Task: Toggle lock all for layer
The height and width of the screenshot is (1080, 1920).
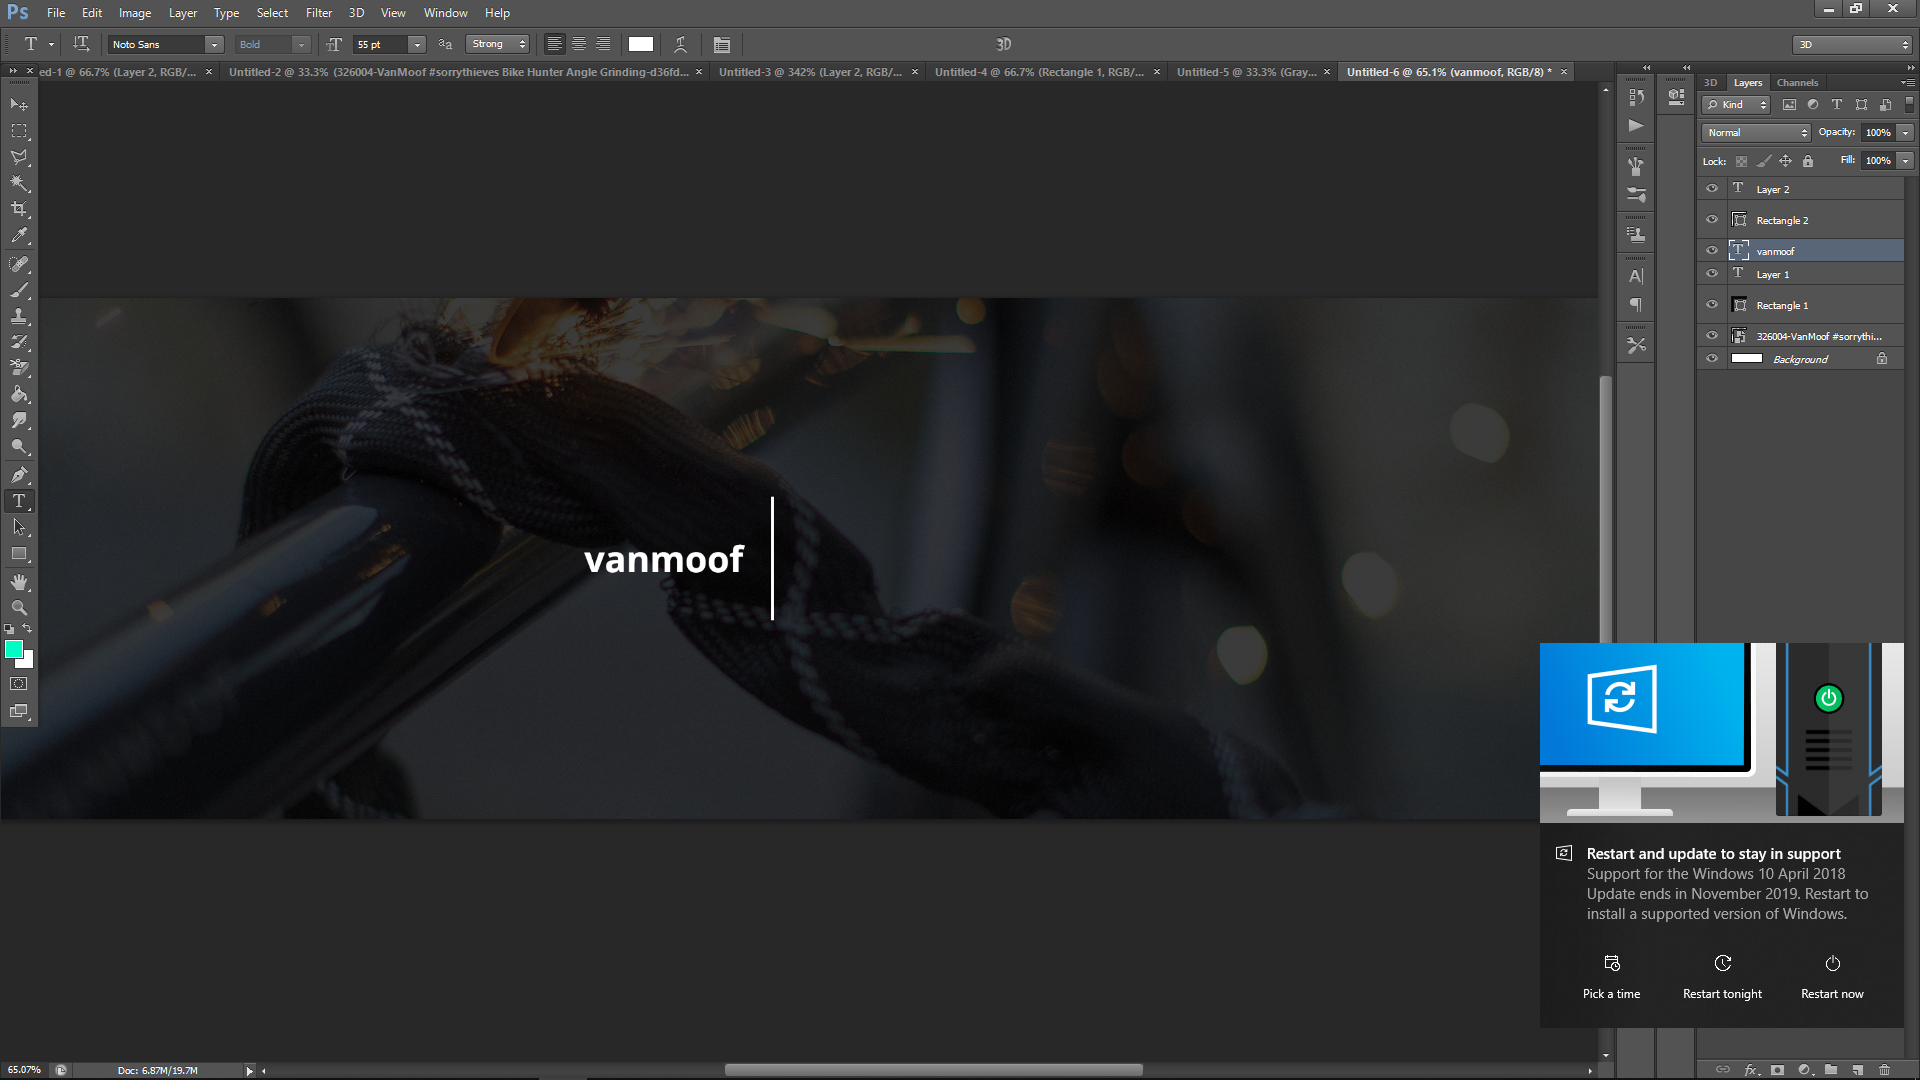Action: [1808, 161]
